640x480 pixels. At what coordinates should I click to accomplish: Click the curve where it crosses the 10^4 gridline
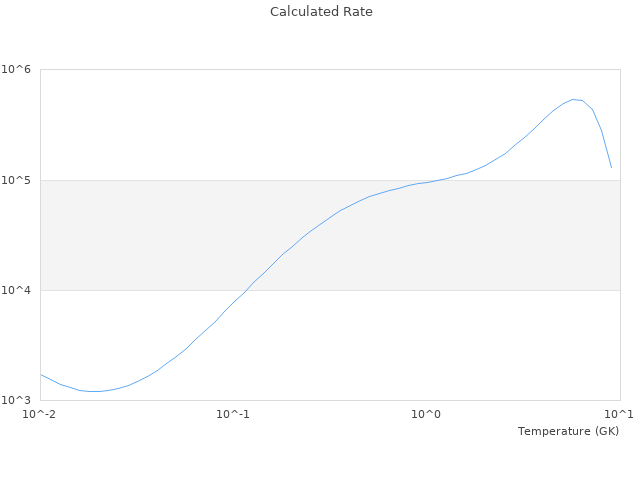(247, 290)
